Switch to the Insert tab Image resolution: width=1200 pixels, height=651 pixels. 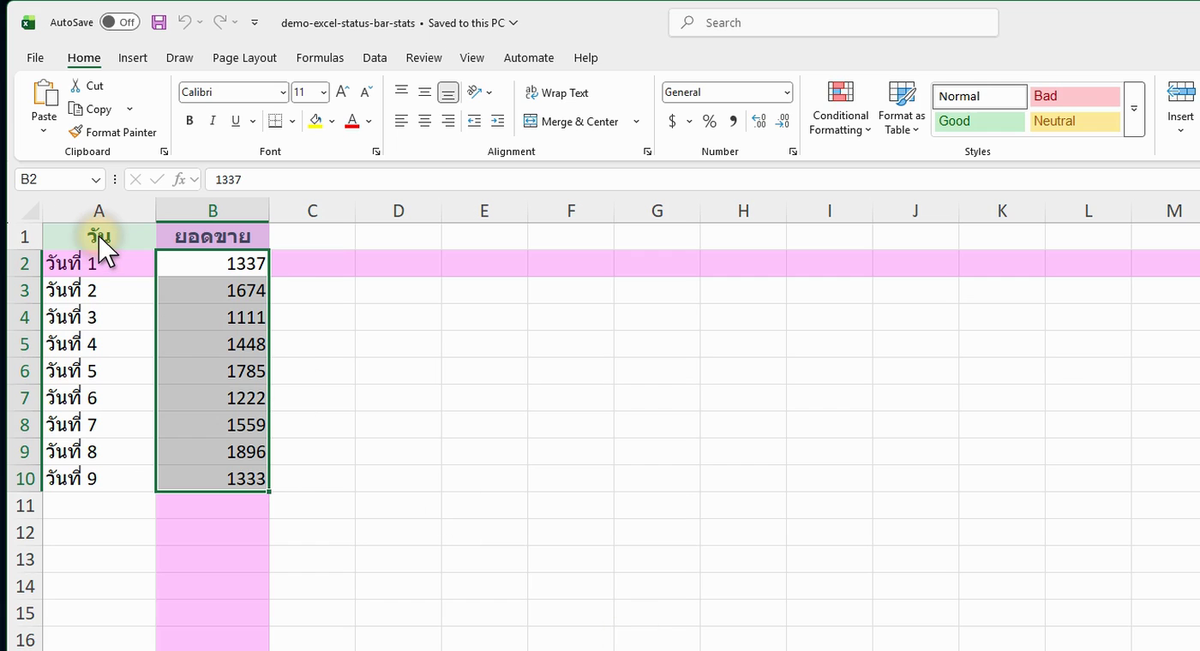(x=133, y=58)
